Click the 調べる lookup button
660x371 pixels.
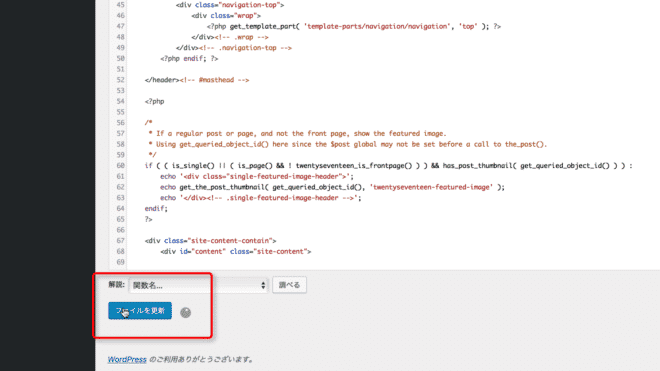pos(289,285)
